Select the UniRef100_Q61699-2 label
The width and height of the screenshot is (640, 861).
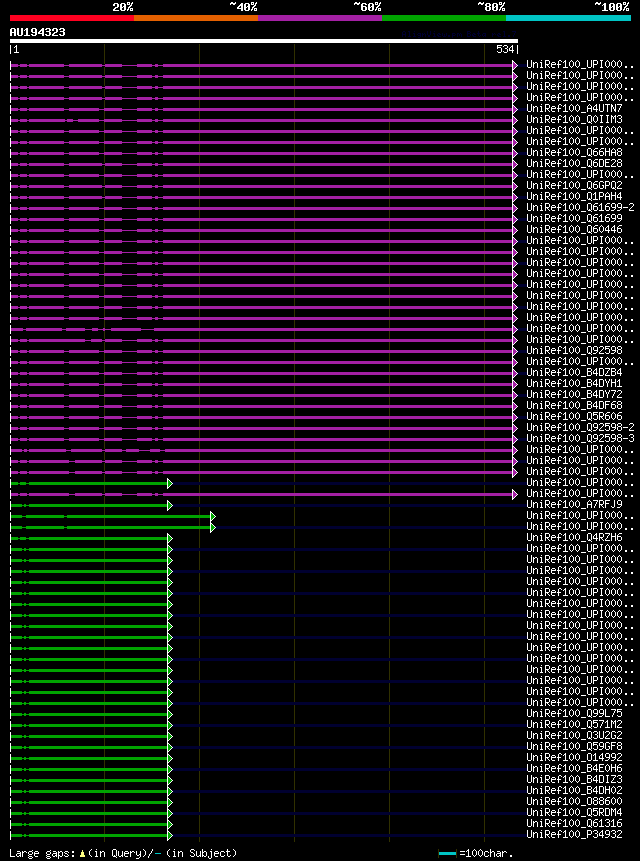[580, 208]
